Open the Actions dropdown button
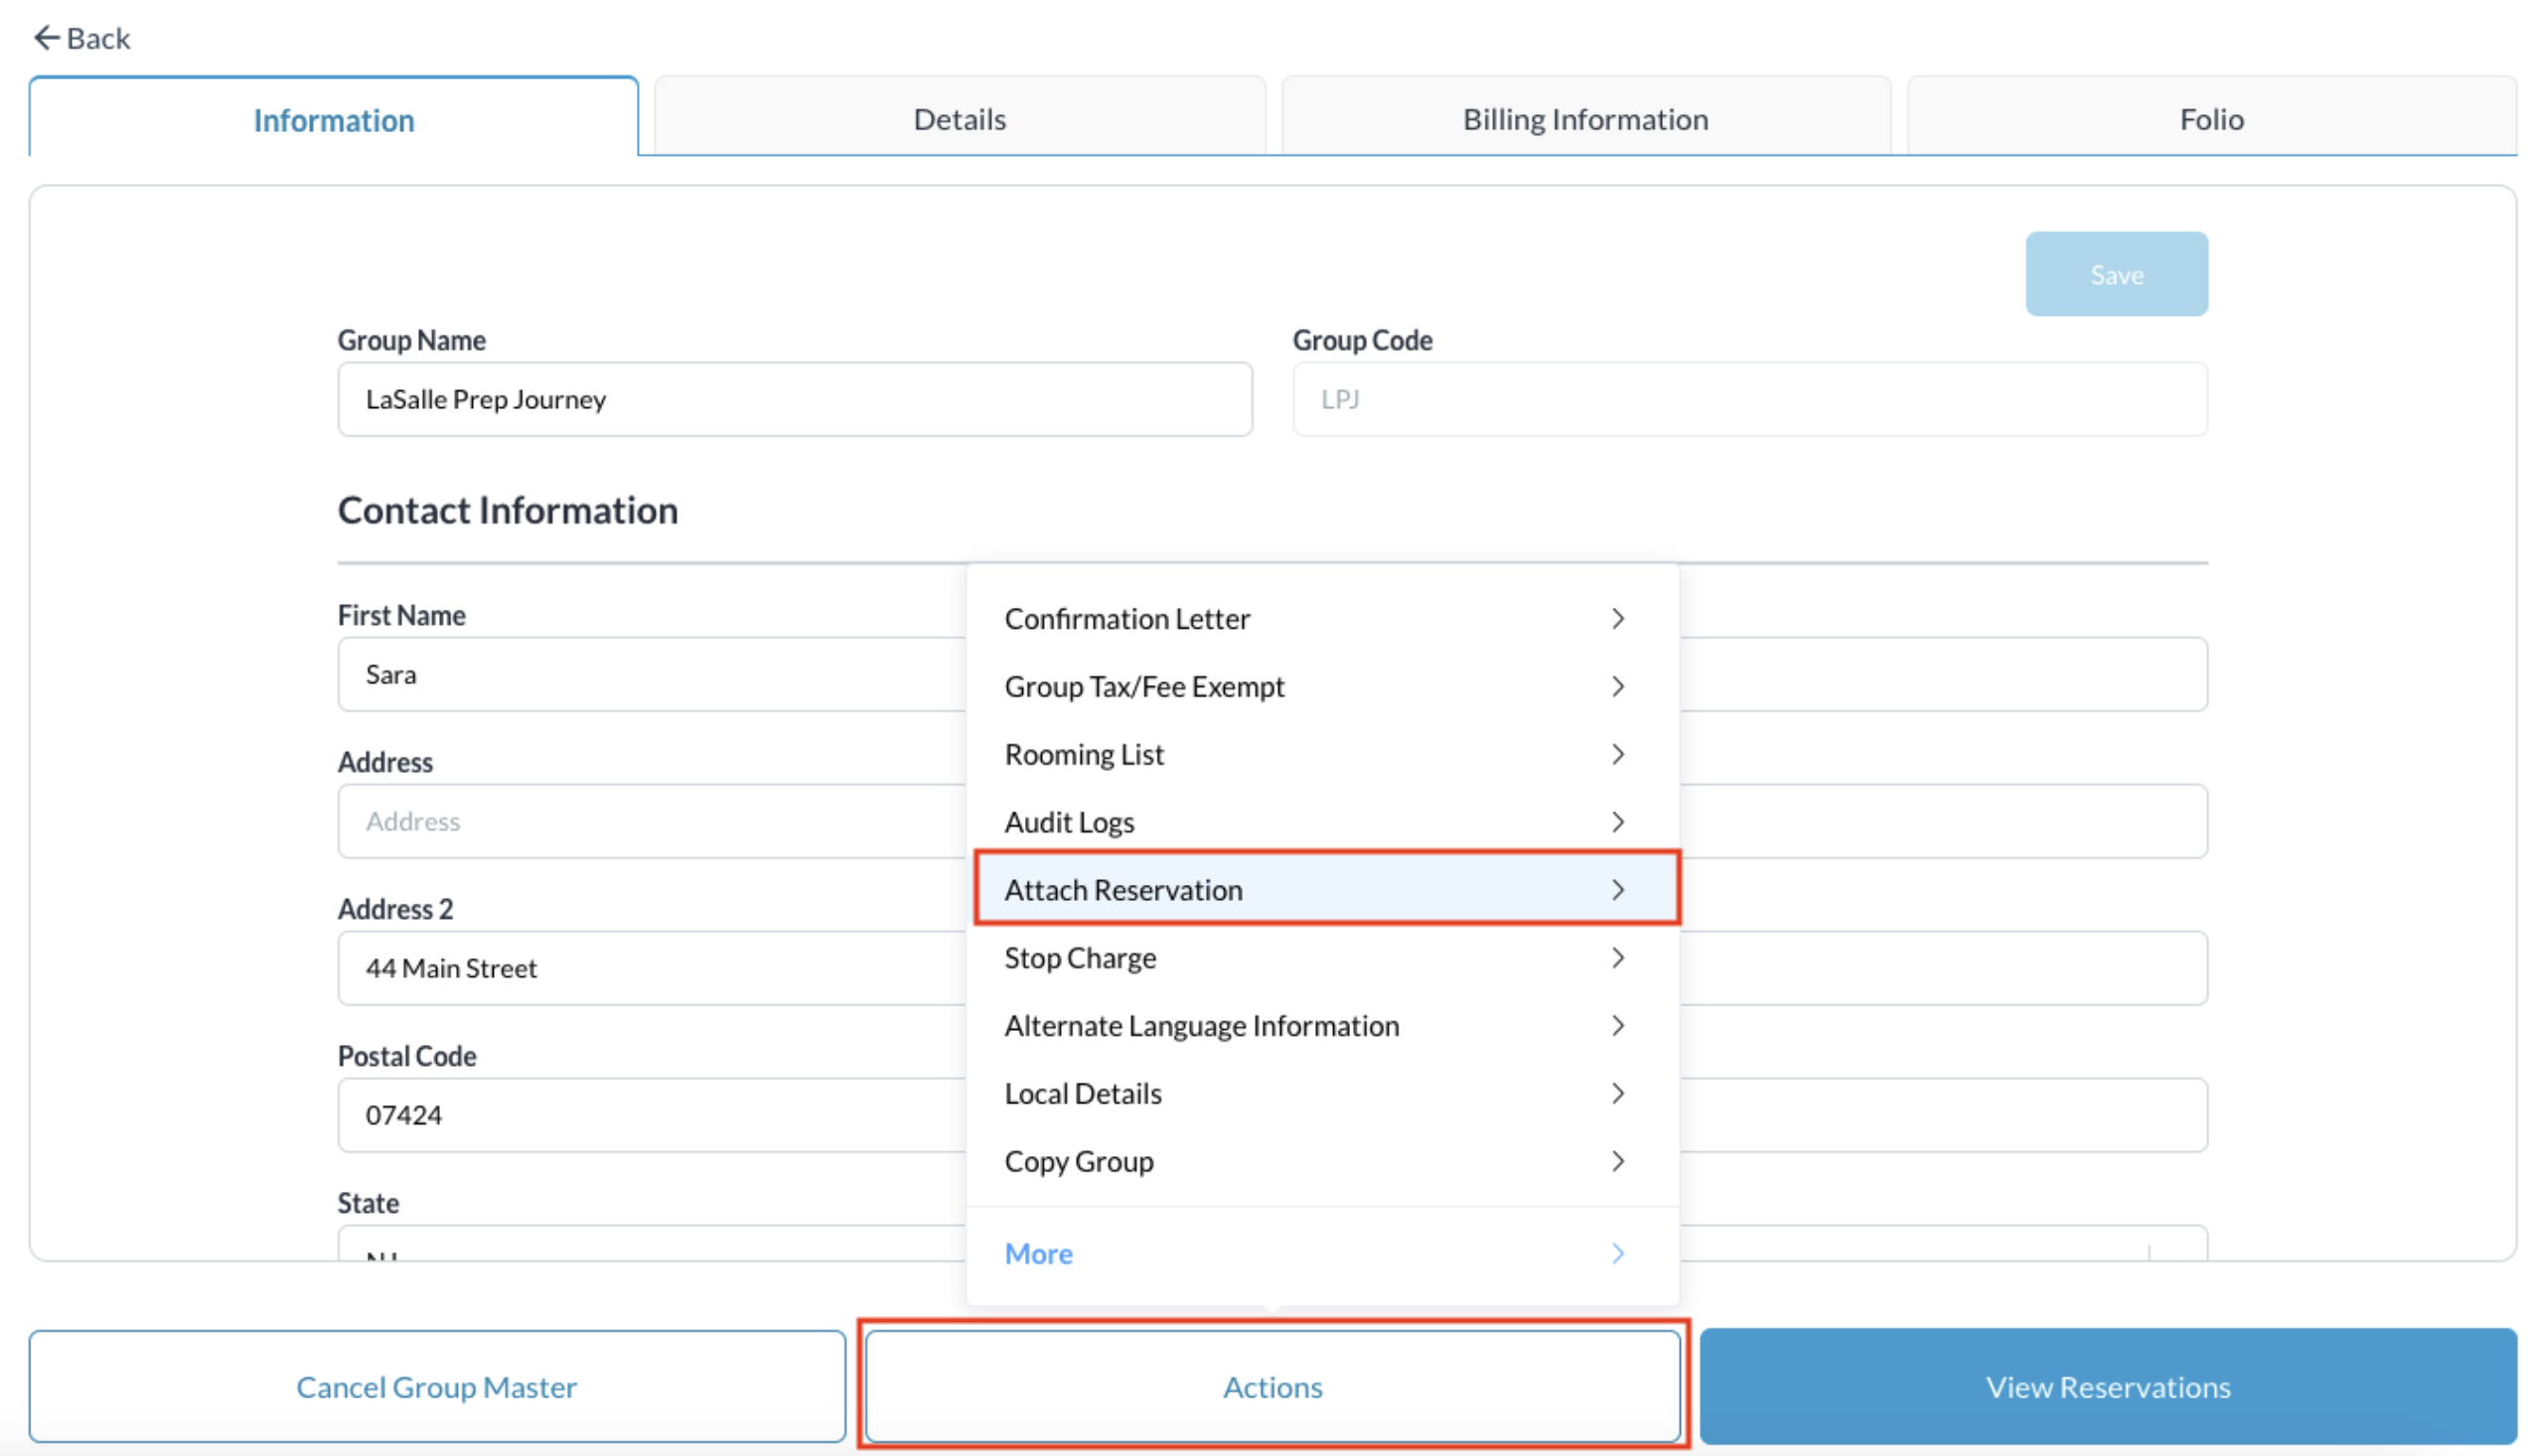Screen dimensions: 2541x1456 tap(1272, 1387)
